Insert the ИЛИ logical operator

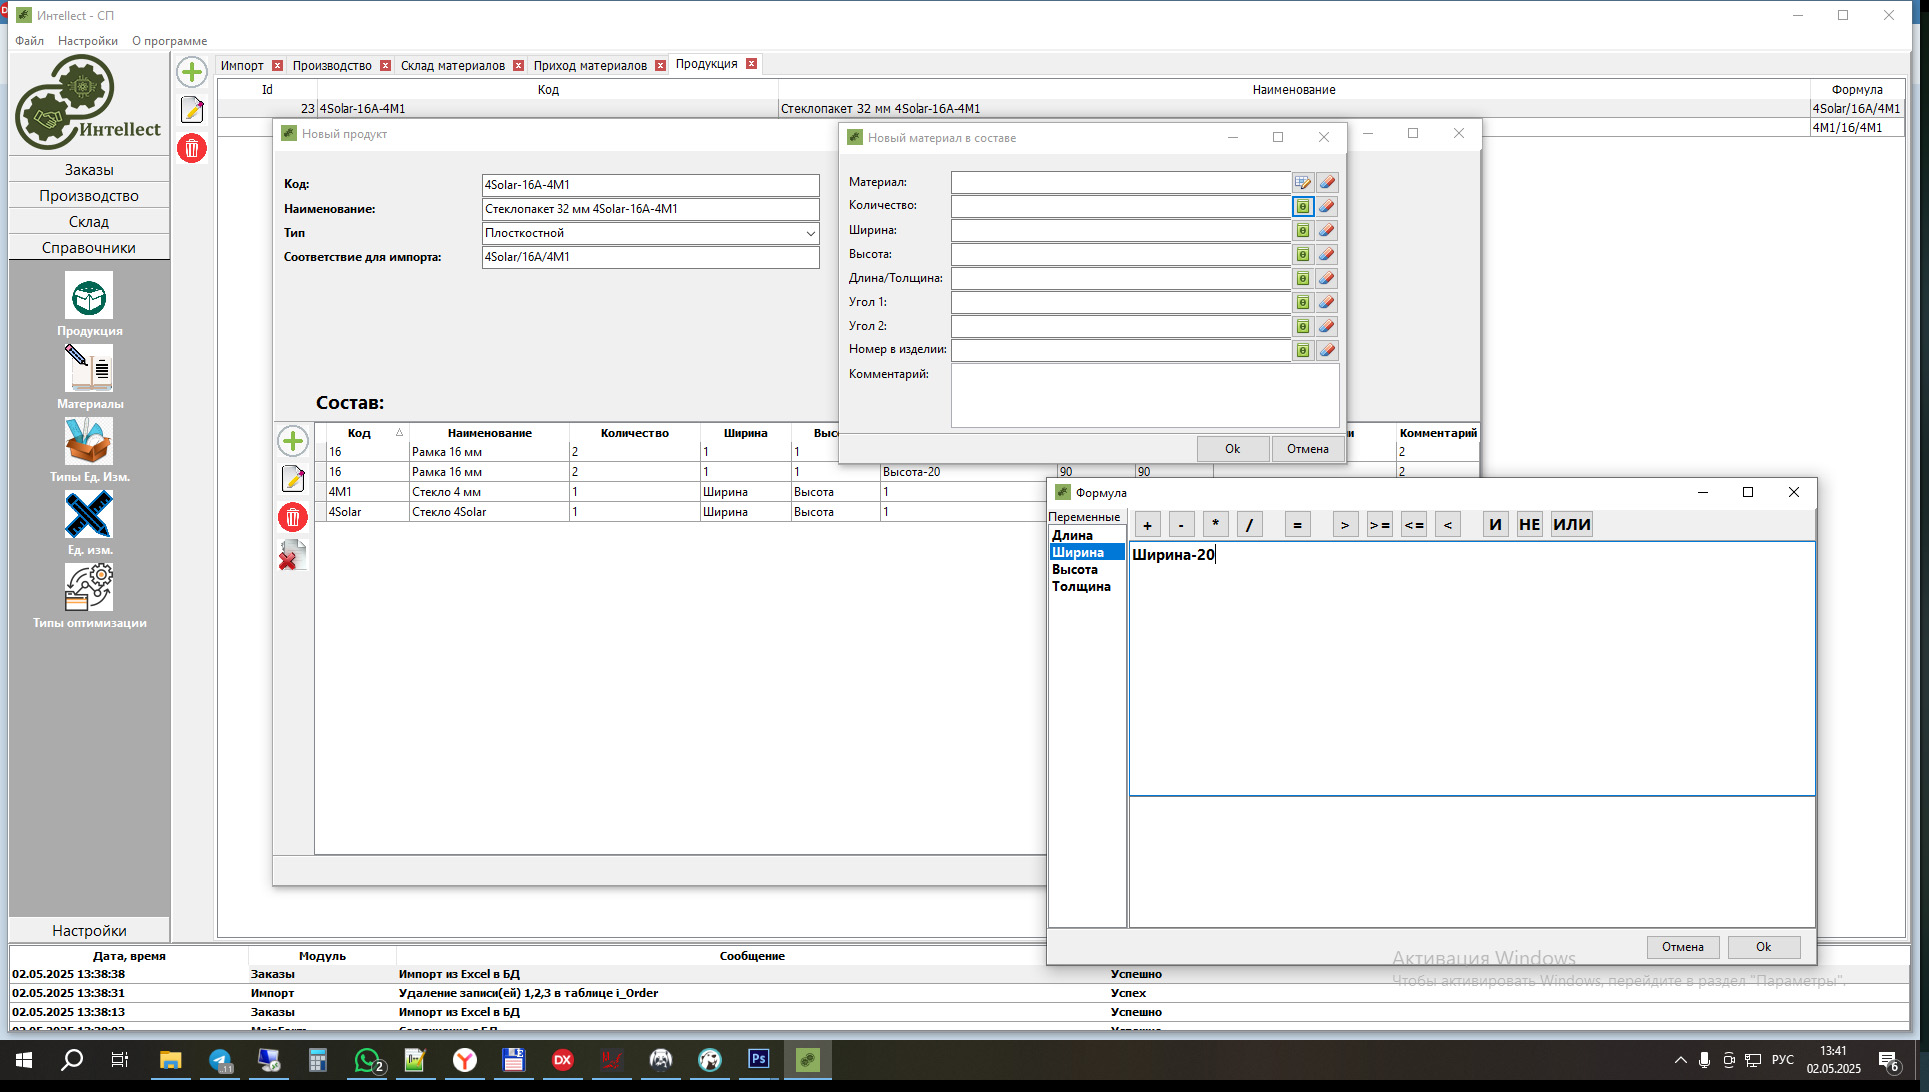[x=1571, y=524]
